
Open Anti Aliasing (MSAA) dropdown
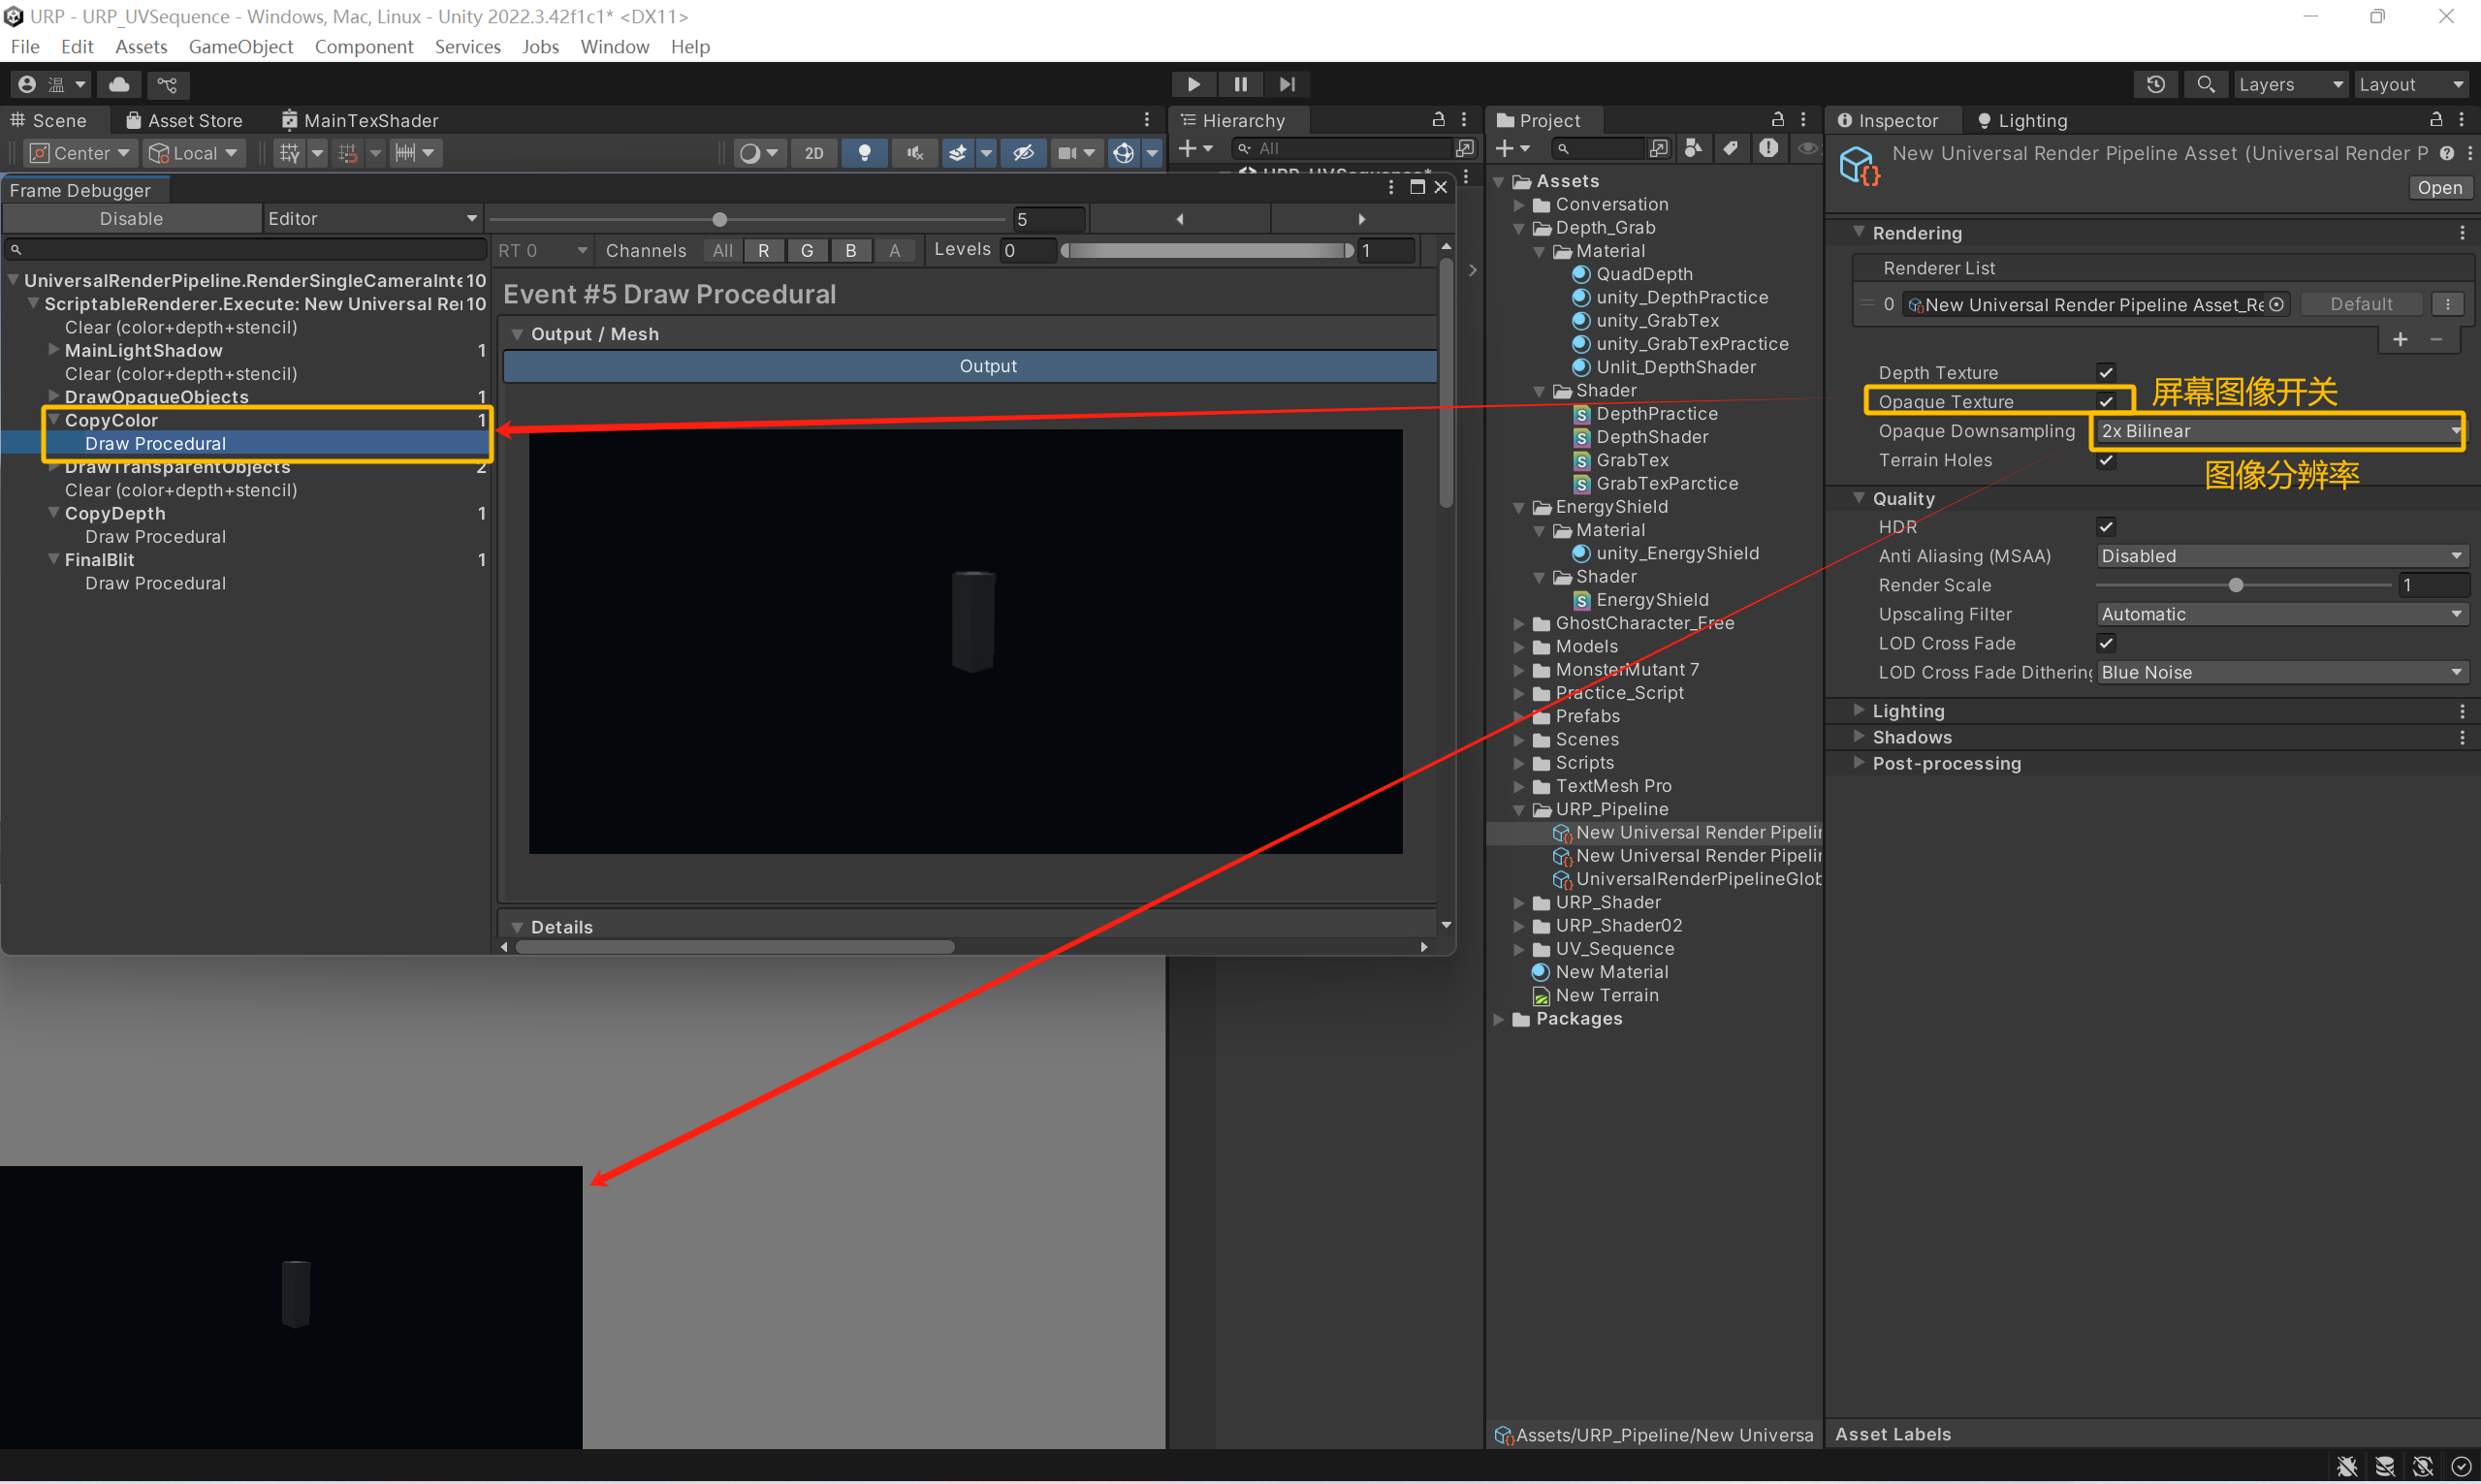point(2281,556)
